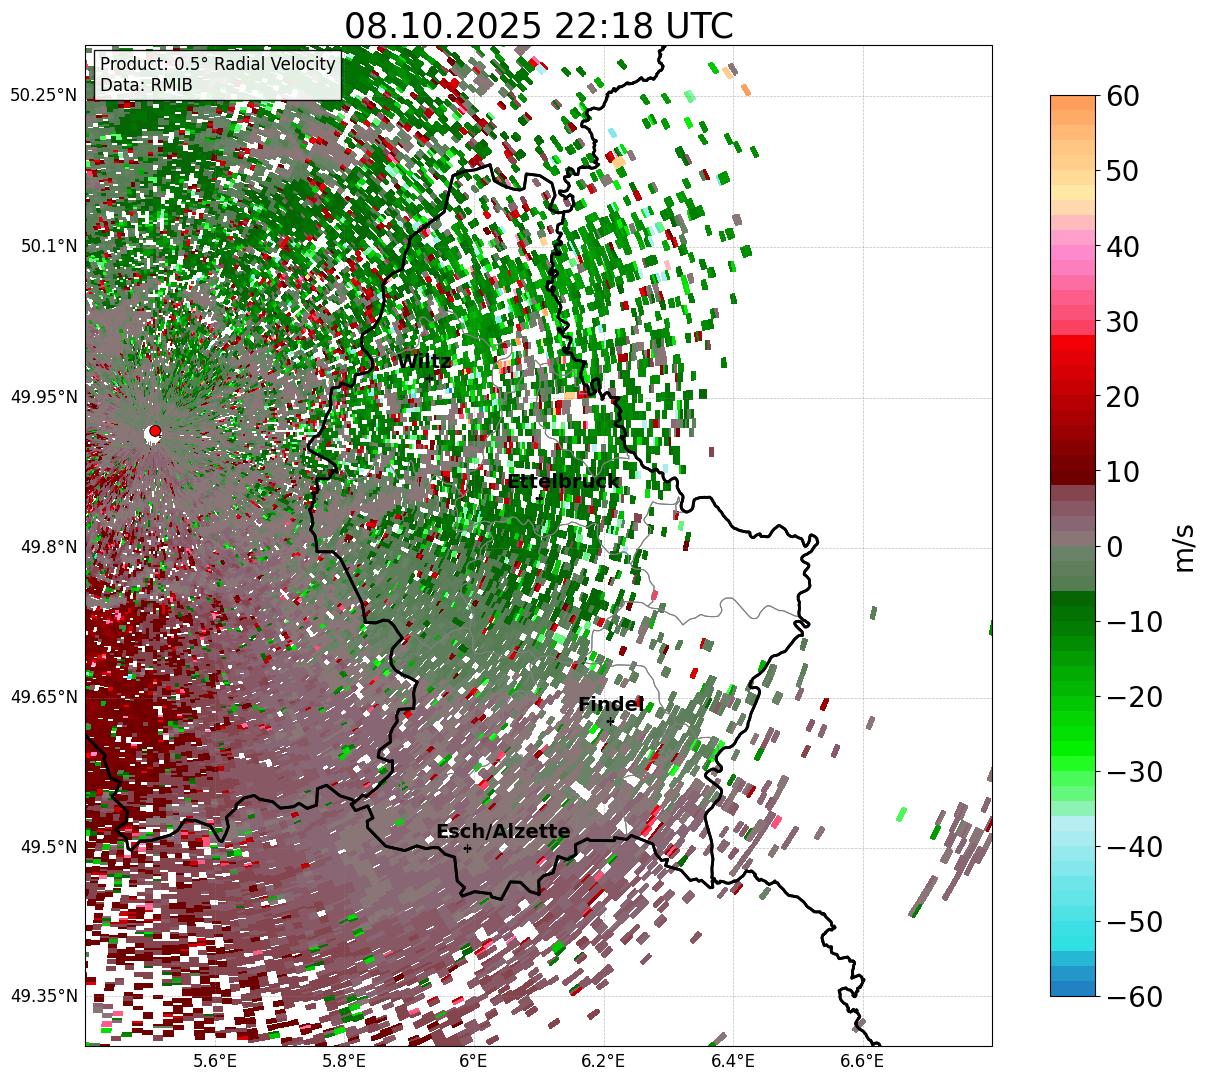
Task: Click the colorbar 50 tick label
Action: (1120, 171)
